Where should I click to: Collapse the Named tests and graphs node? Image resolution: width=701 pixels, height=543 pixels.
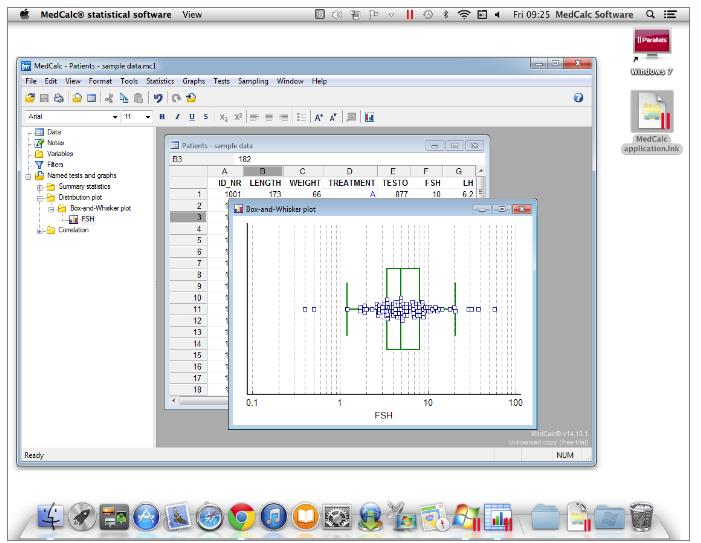pos(28,176)
